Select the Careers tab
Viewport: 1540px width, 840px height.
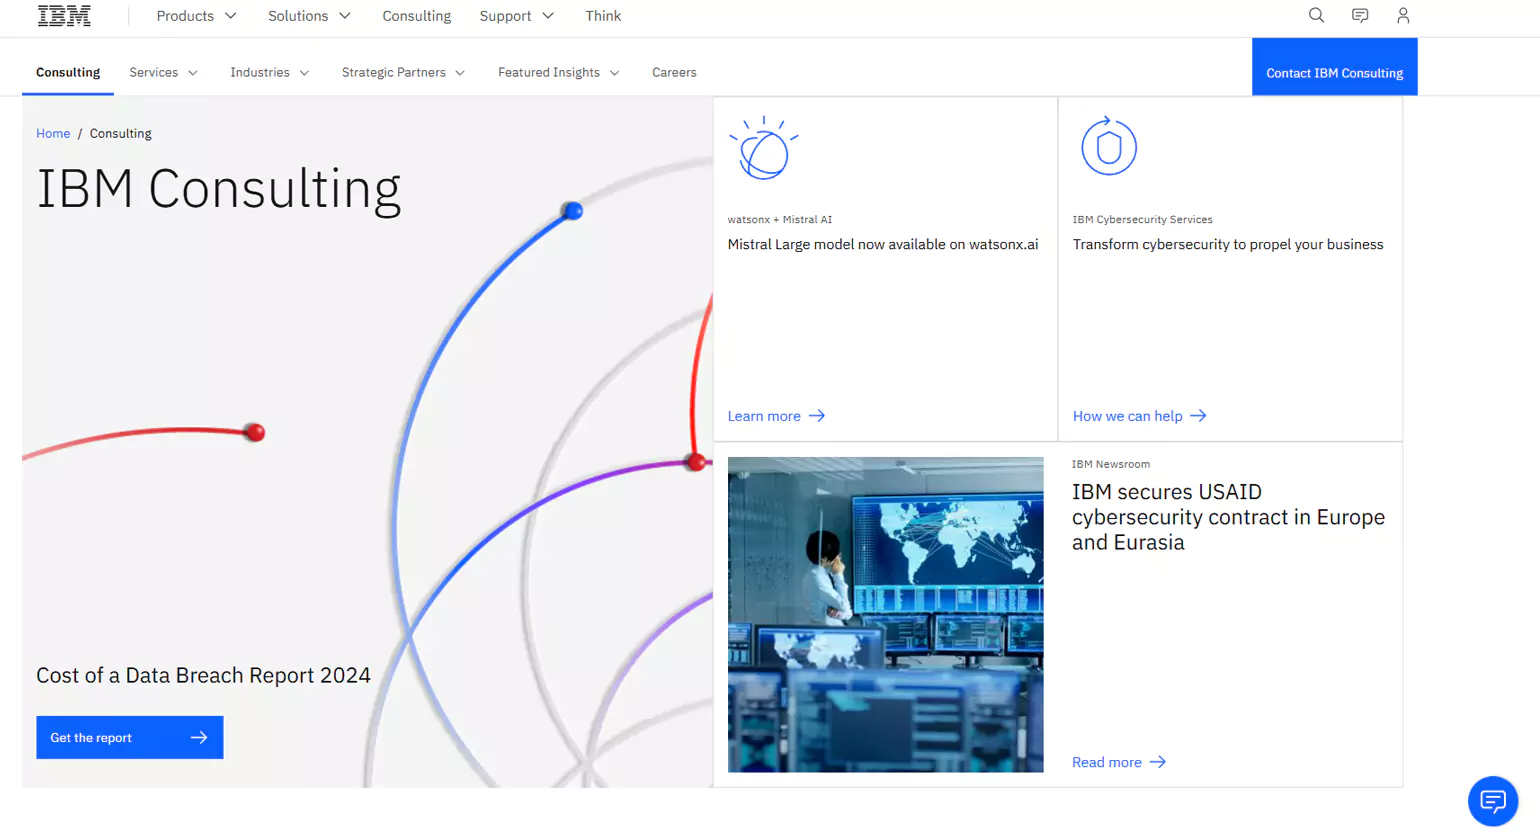[x=674, y=72]
